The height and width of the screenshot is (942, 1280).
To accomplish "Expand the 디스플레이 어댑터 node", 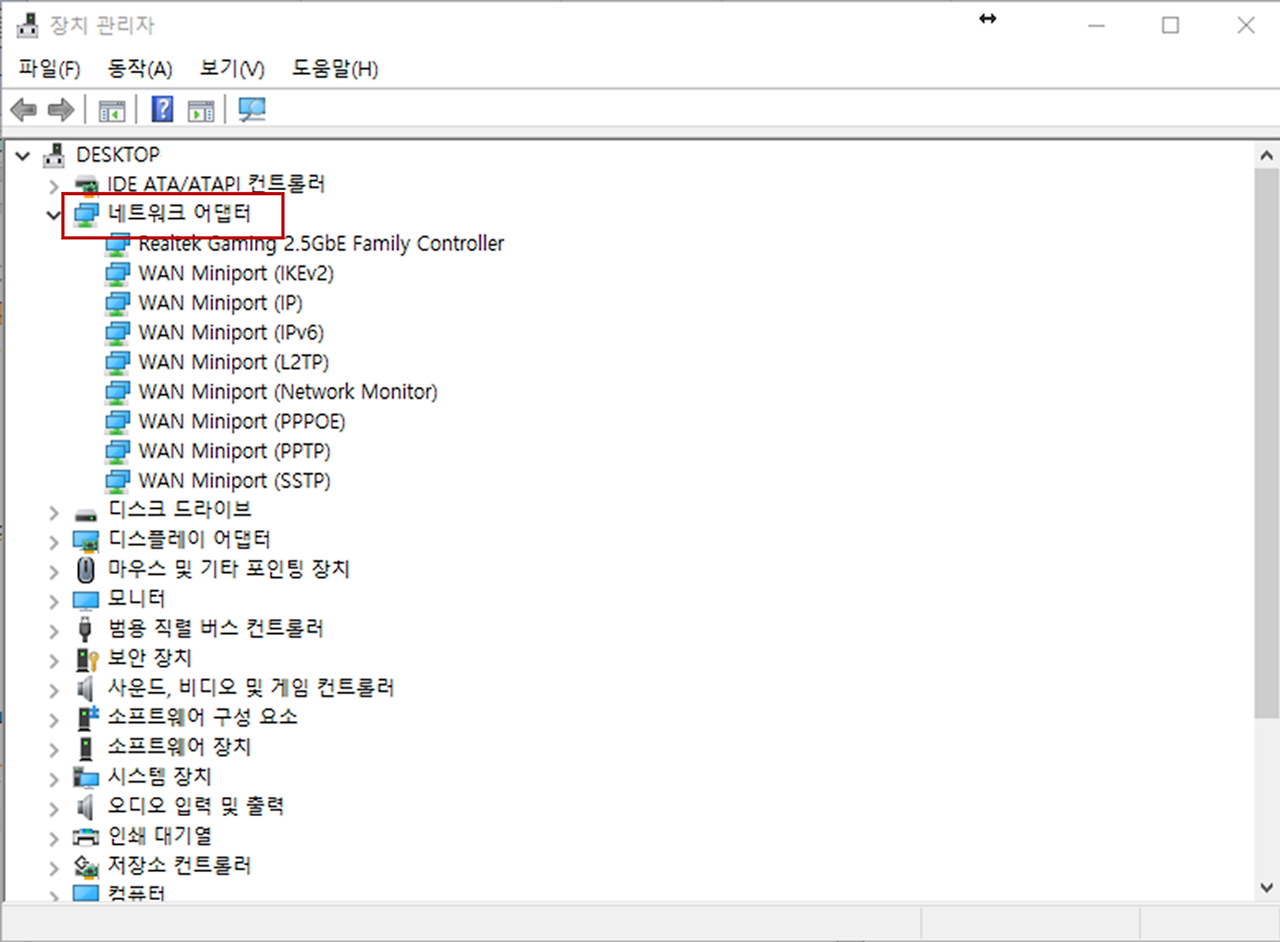I will tap(54, 540).
